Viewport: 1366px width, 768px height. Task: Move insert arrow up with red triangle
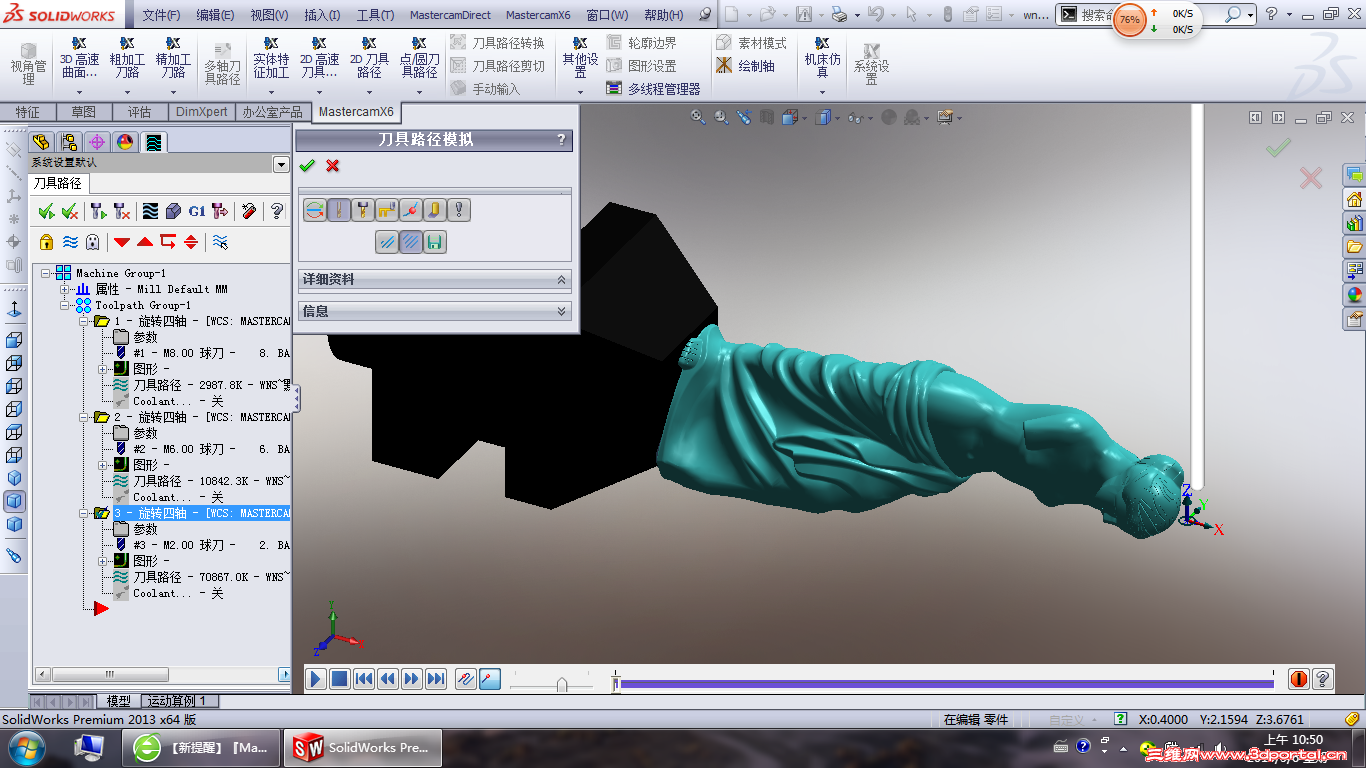click(145, 242)
